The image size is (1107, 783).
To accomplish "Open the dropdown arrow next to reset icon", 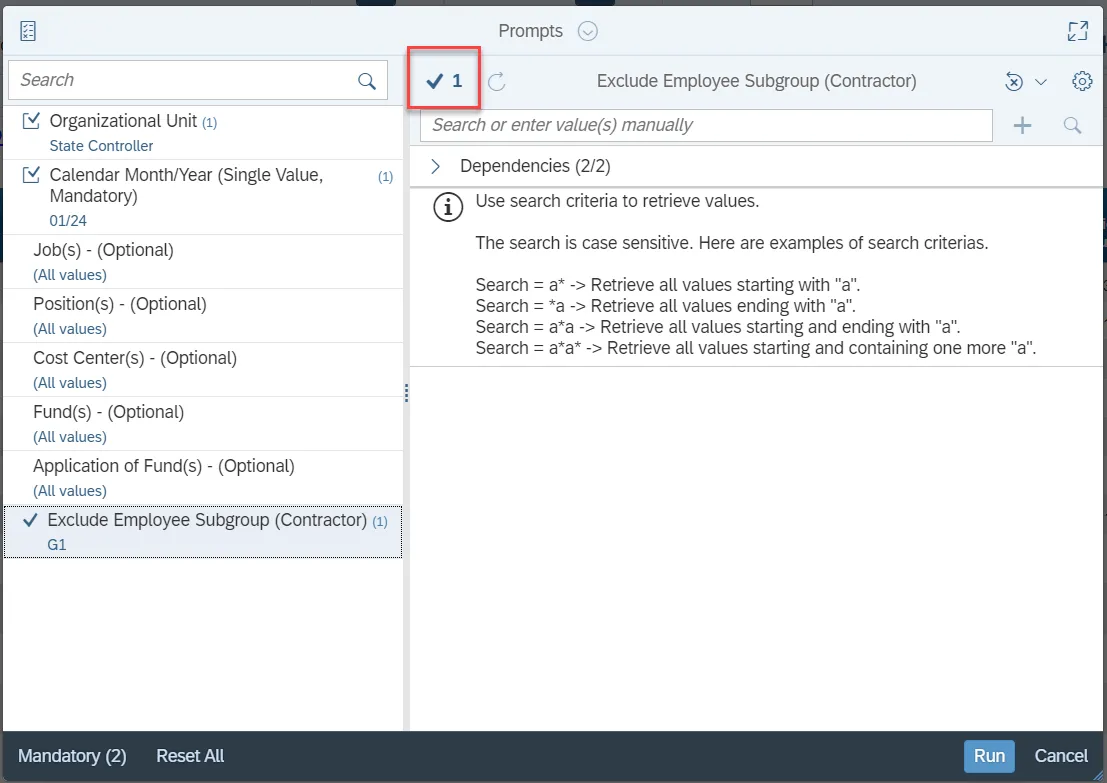I will click(1041, 82).
